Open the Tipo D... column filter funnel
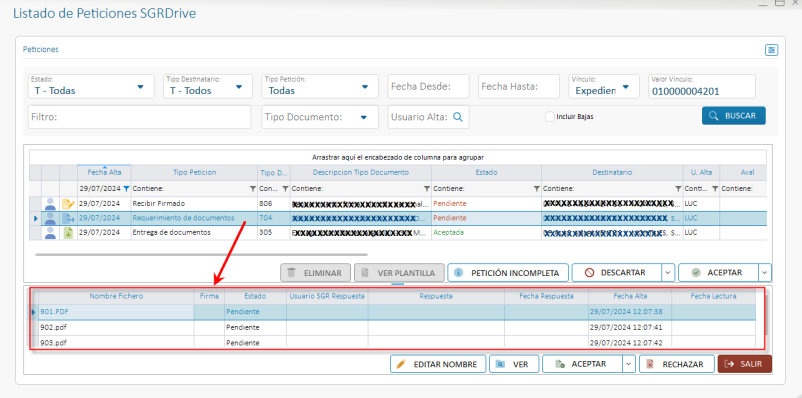This screenshot has width=802, height=398. point(285,189)
